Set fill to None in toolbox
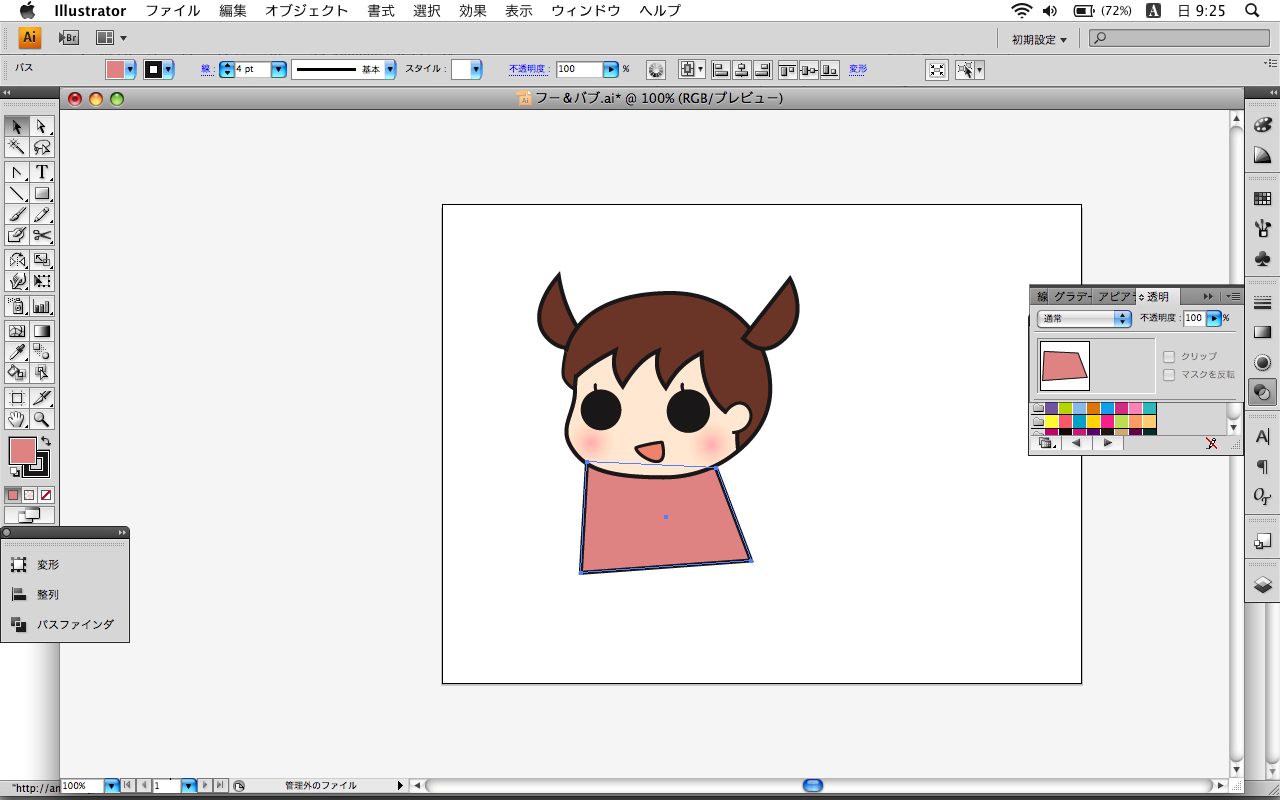Image resolution: width=1280 pixels, height=800 pixels. click(x=46, y=495)
